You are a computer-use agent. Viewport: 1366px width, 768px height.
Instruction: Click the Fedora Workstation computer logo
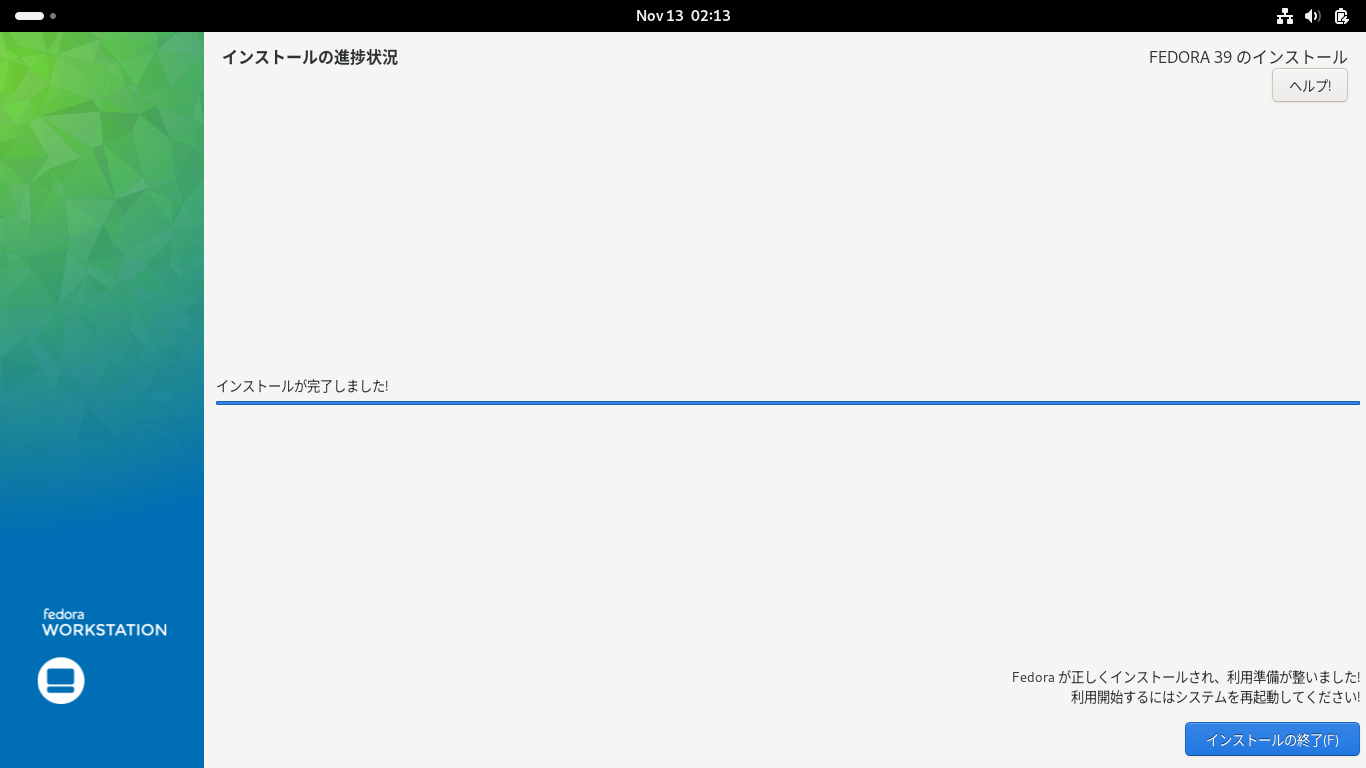click(61, 681)
